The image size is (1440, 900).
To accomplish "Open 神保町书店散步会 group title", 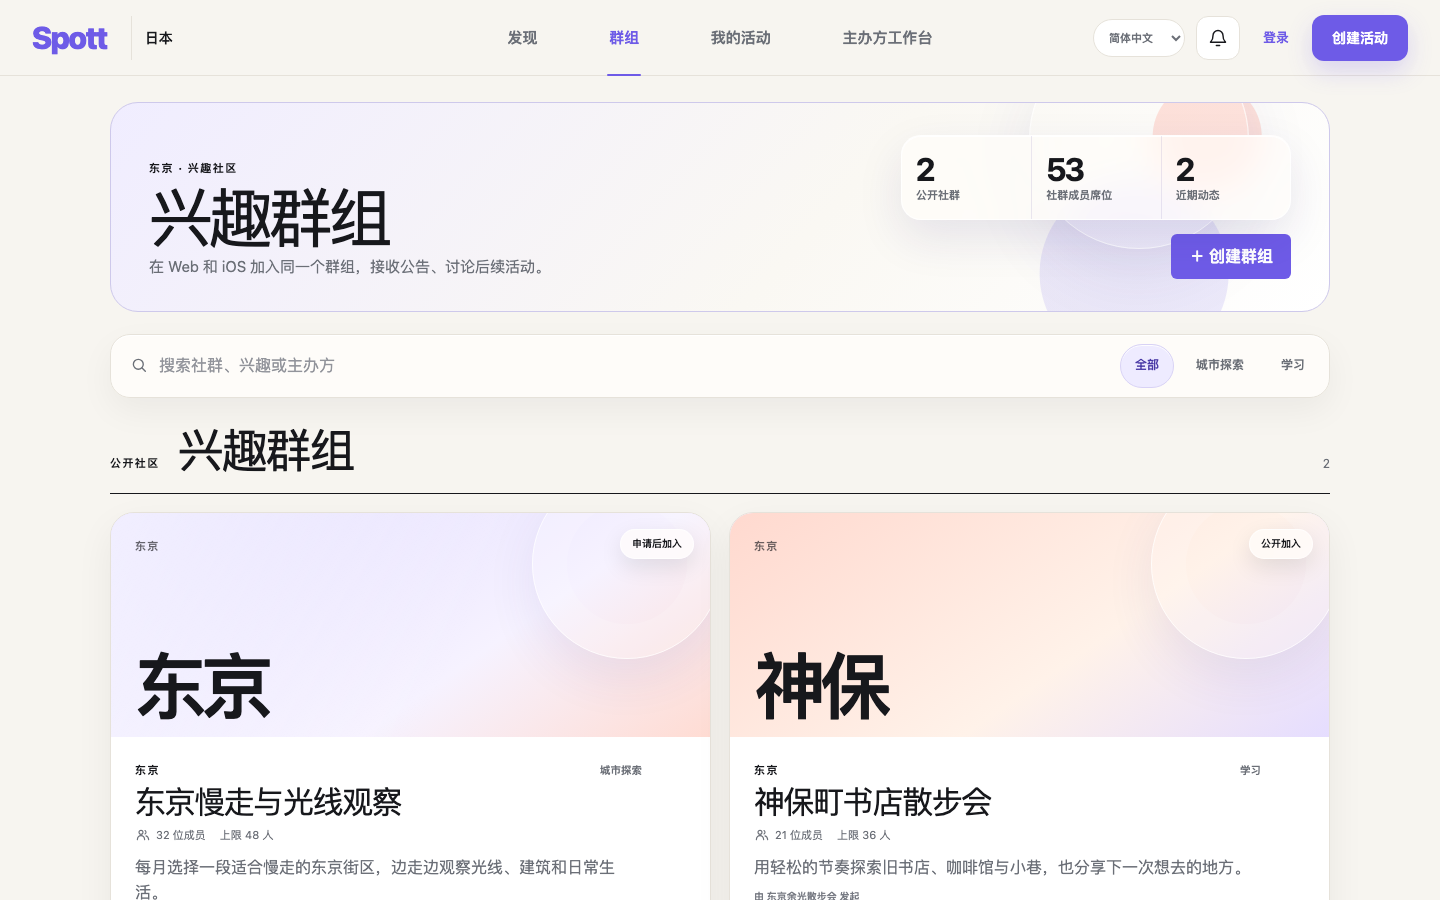I will [873, 802].
